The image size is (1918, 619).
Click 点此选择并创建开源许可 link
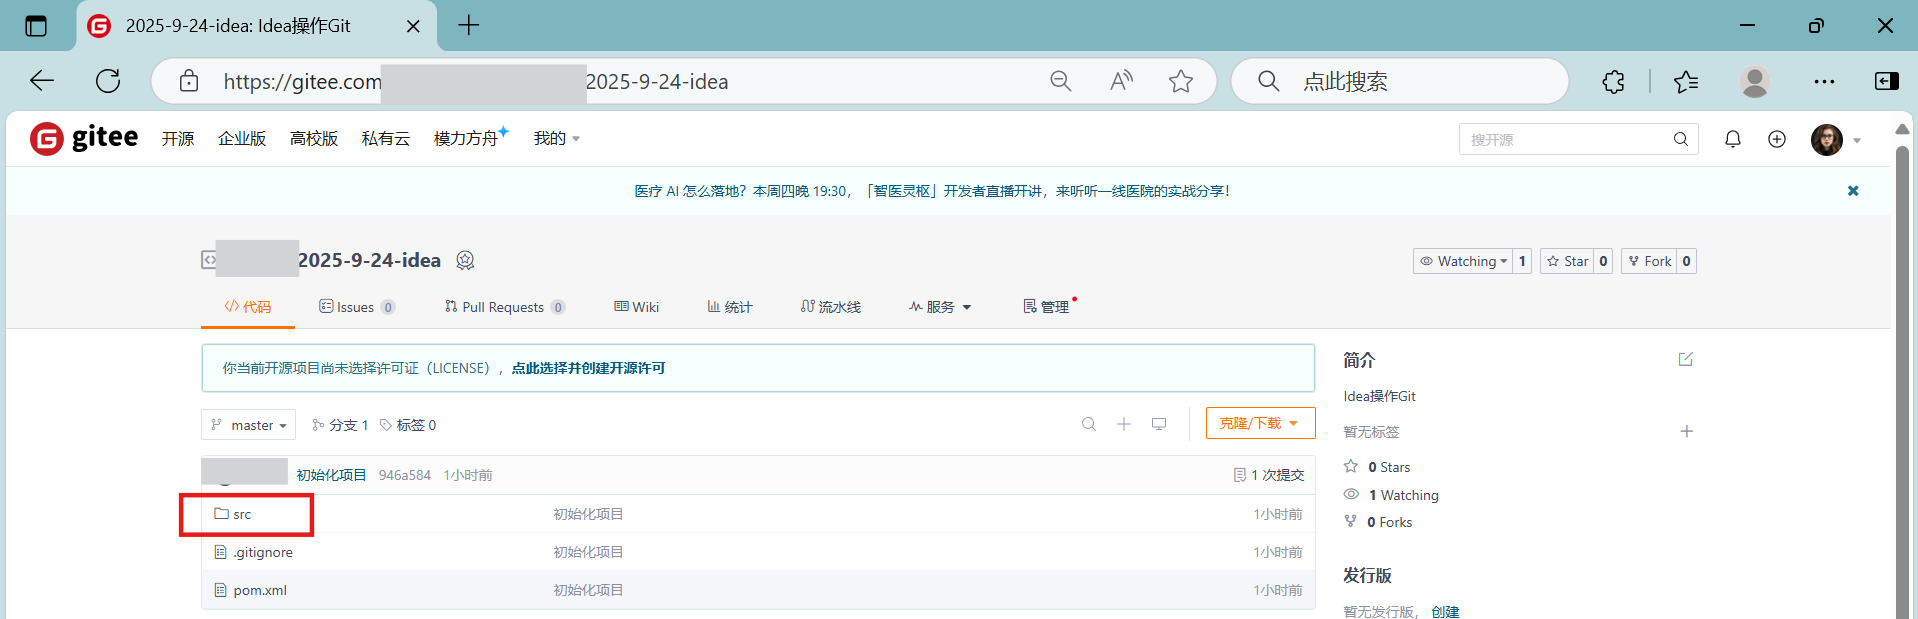588,368
